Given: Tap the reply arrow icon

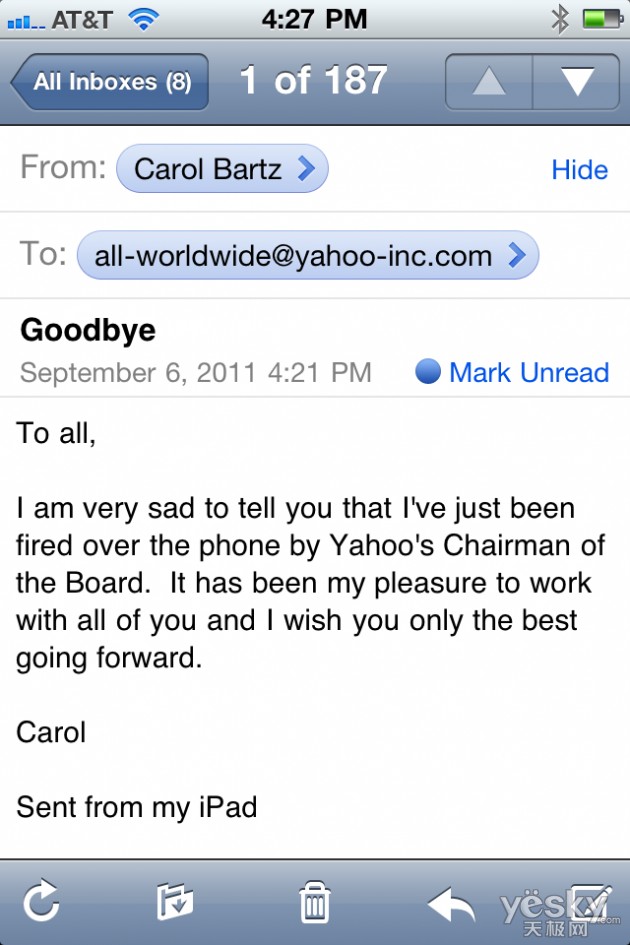Looking at the screenshot, I should point(451,904).
